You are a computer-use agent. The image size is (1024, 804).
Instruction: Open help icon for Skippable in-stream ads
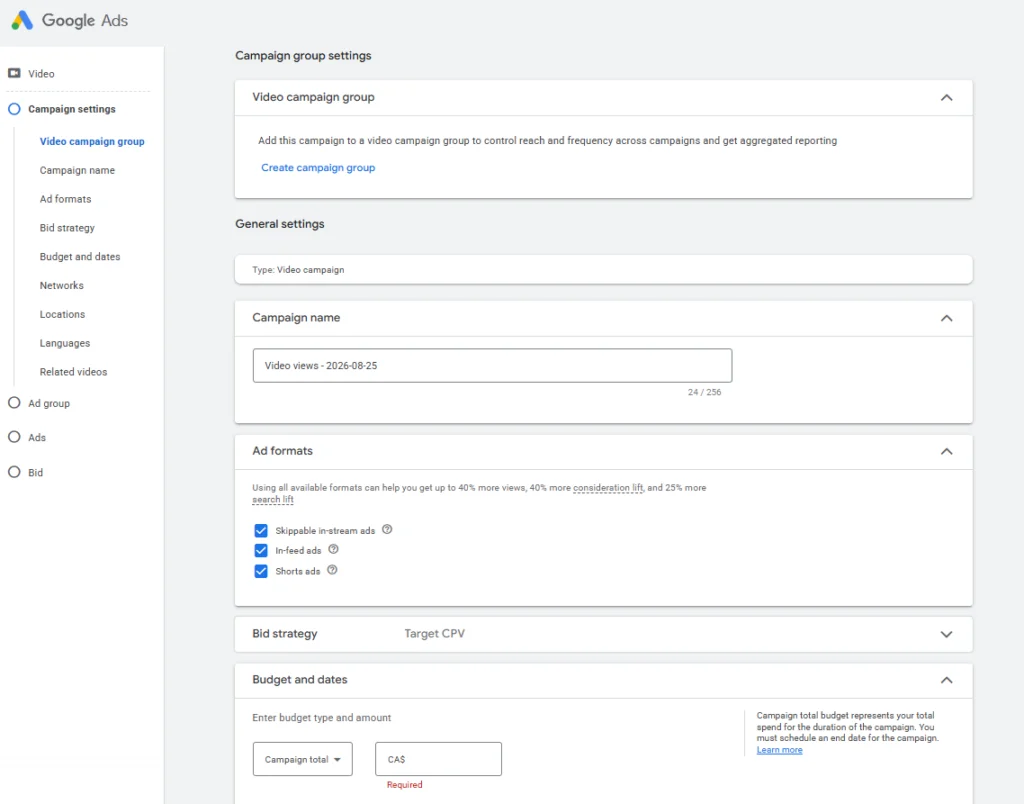[387, 530]
